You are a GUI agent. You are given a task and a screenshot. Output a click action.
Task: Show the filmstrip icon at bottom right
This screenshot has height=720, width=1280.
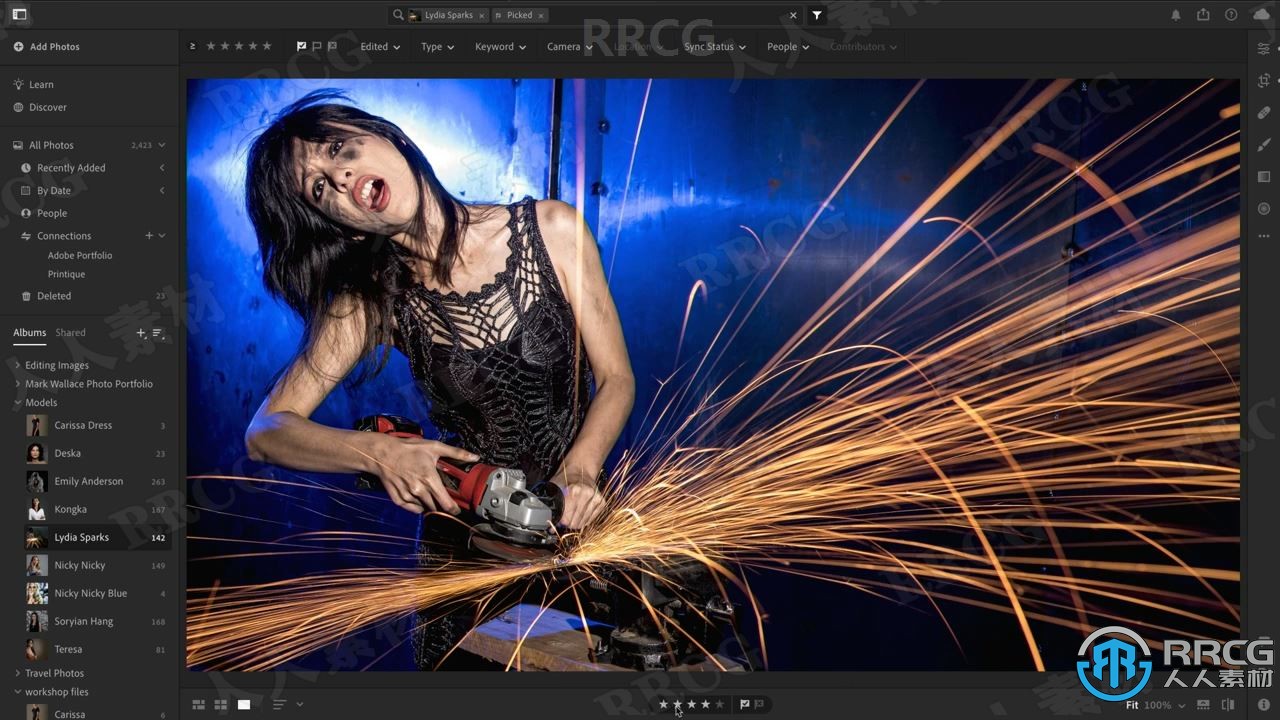(1205, 705)
